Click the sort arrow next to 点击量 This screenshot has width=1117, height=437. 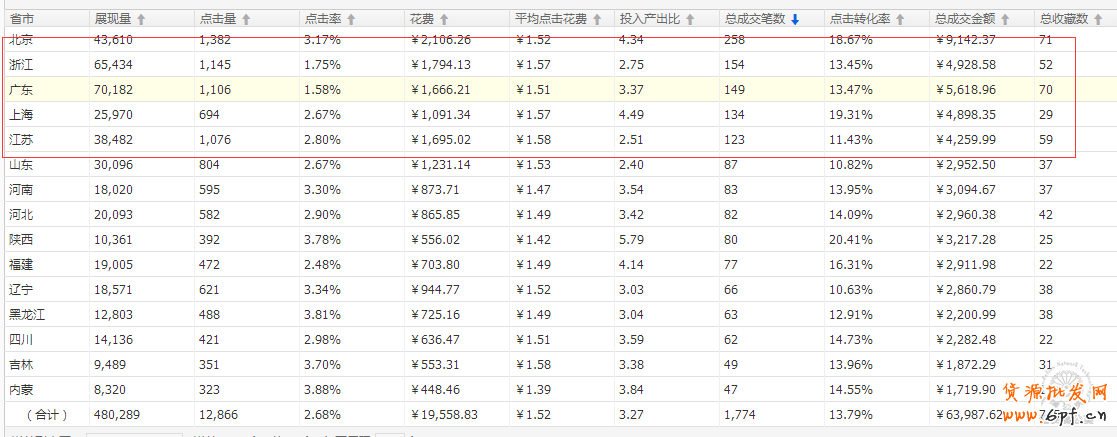[246, 19]
